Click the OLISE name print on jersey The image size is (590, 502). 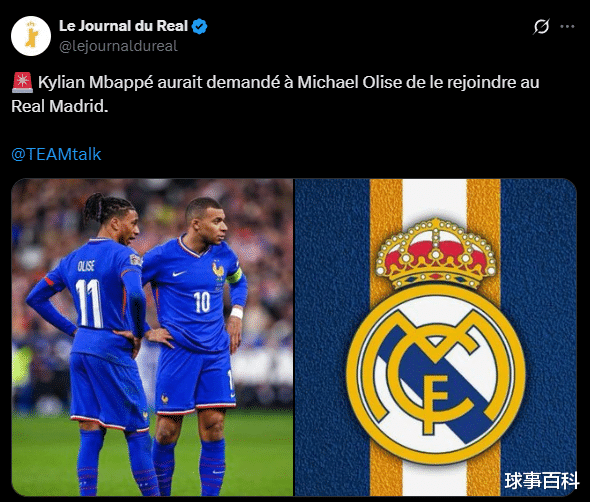86,266
